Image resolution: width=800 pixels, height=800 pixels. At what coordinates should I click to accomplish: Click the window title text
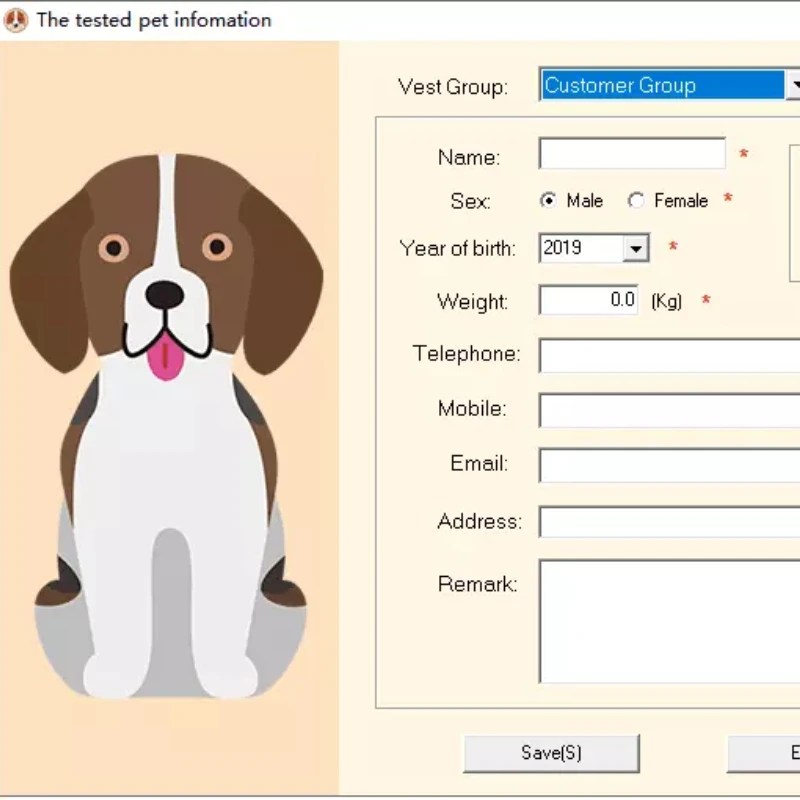[154, 20]
